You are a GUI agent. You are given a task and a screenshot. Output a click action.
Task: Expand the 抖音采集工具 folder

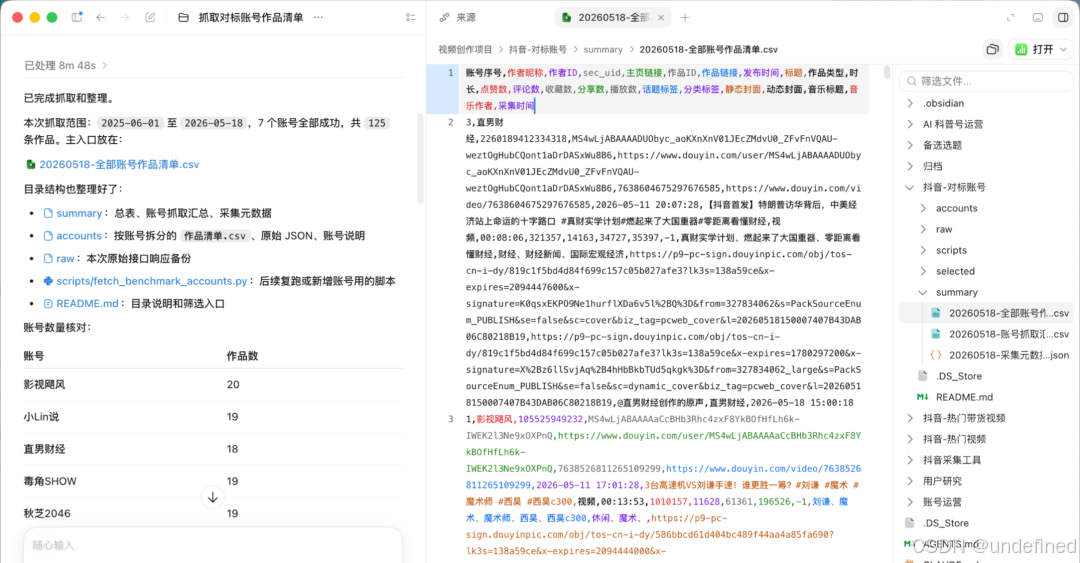[910, 460]
